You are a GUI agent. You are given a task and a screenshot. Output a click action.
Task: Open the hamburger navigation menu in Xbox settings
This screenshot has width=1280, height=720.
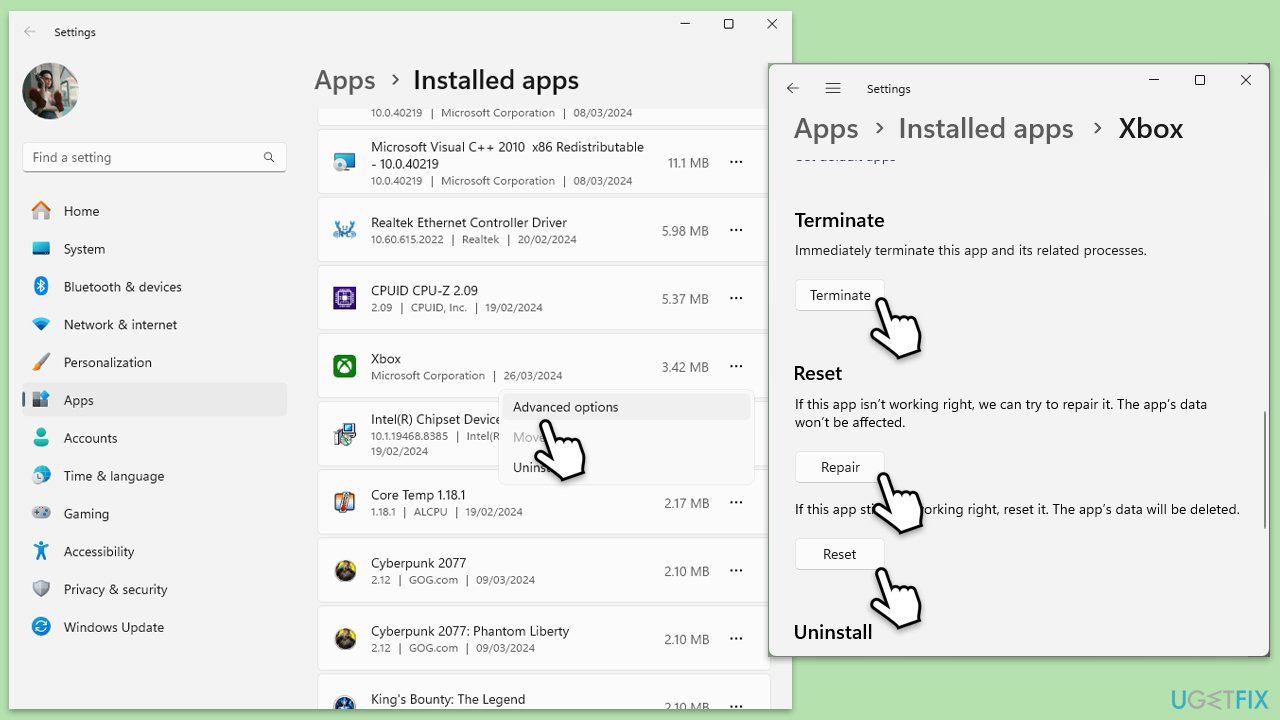pos(833,88)
